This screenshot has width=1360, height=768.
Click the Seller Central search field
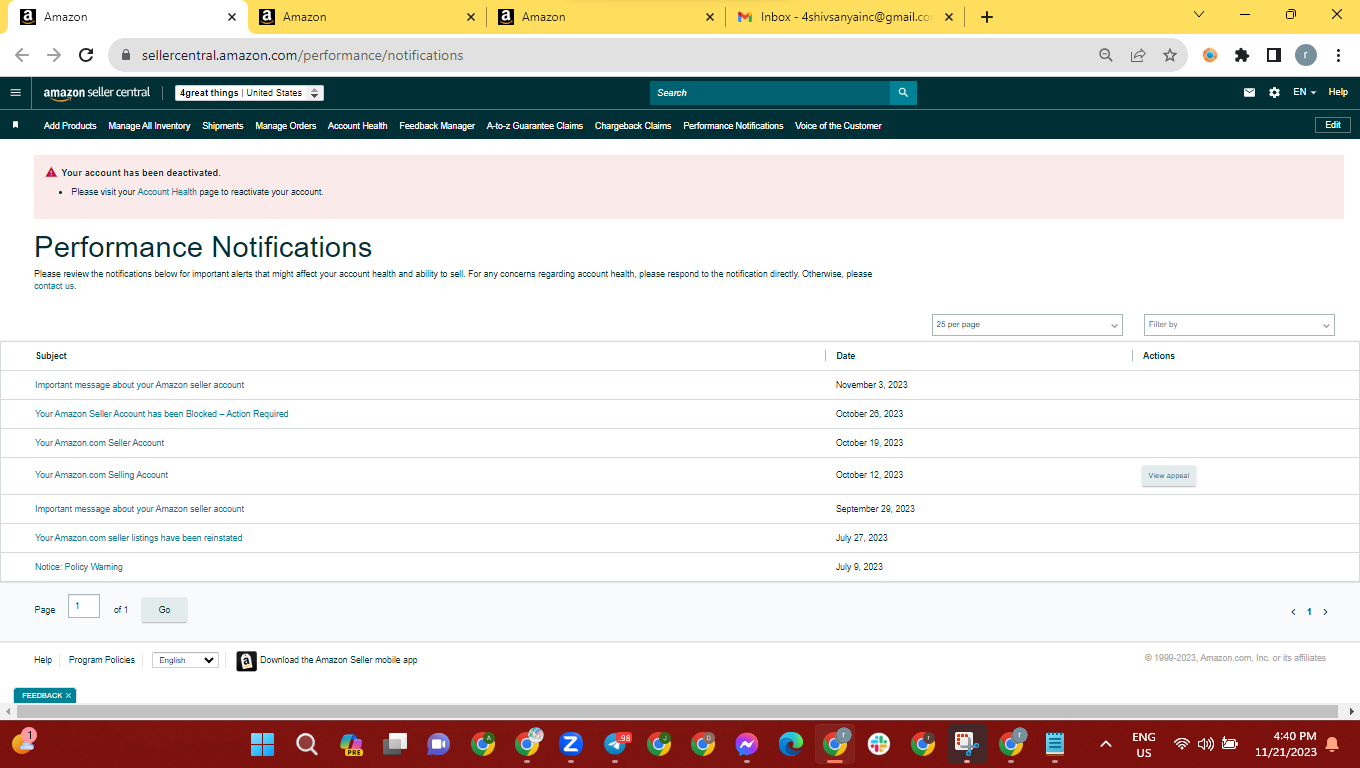click(x=770, y=93)
